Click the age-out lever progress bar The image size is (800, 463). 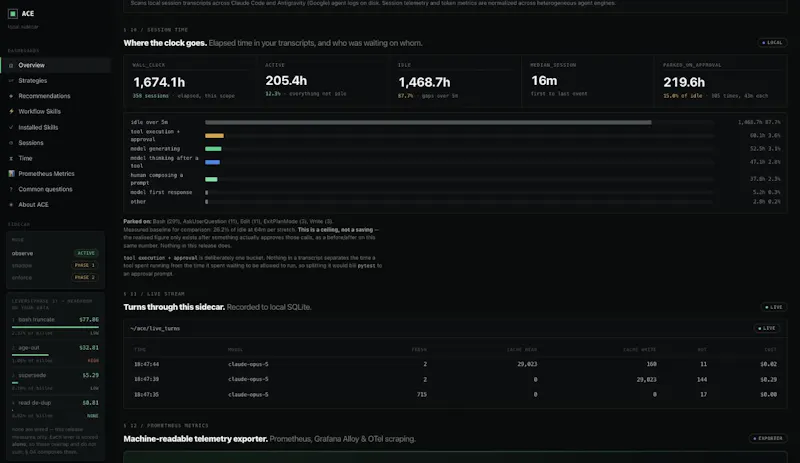(30, 355)
